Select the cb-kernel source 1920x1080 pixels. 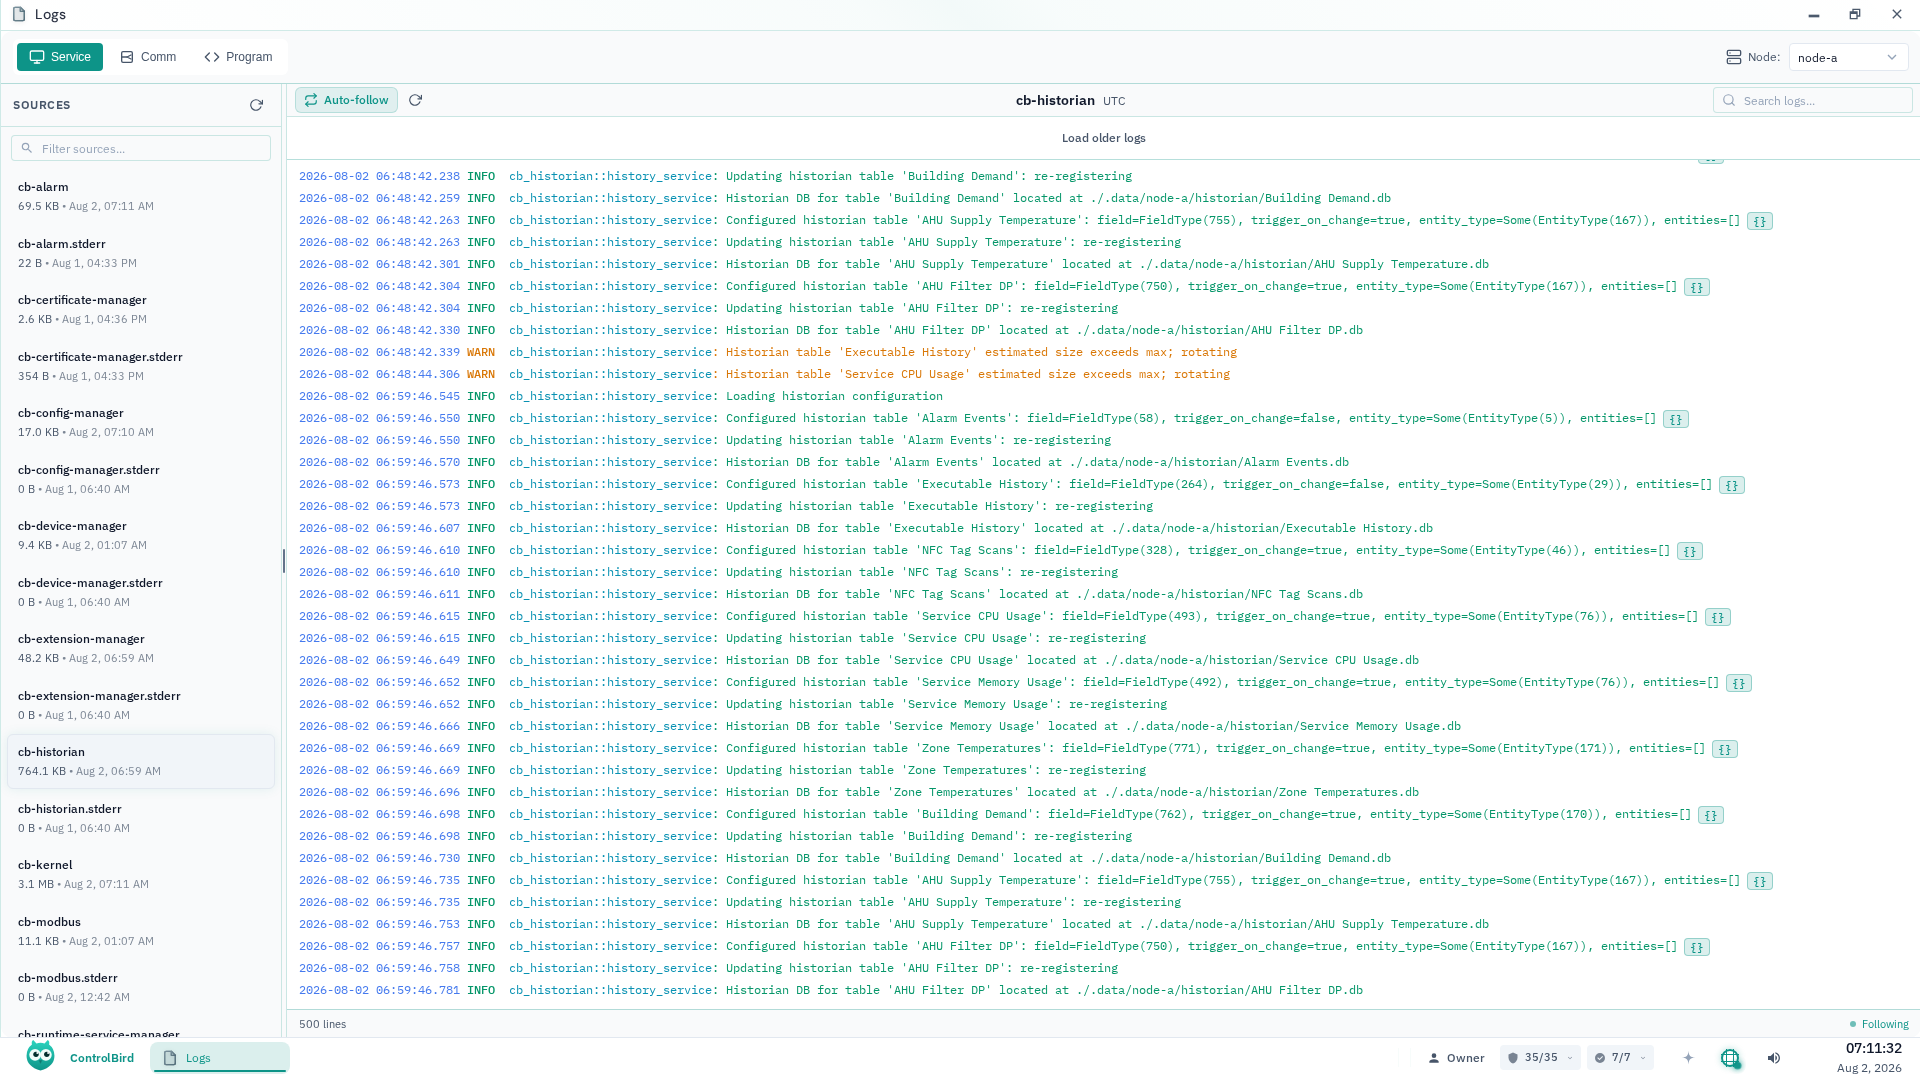(x=141, y=874)
